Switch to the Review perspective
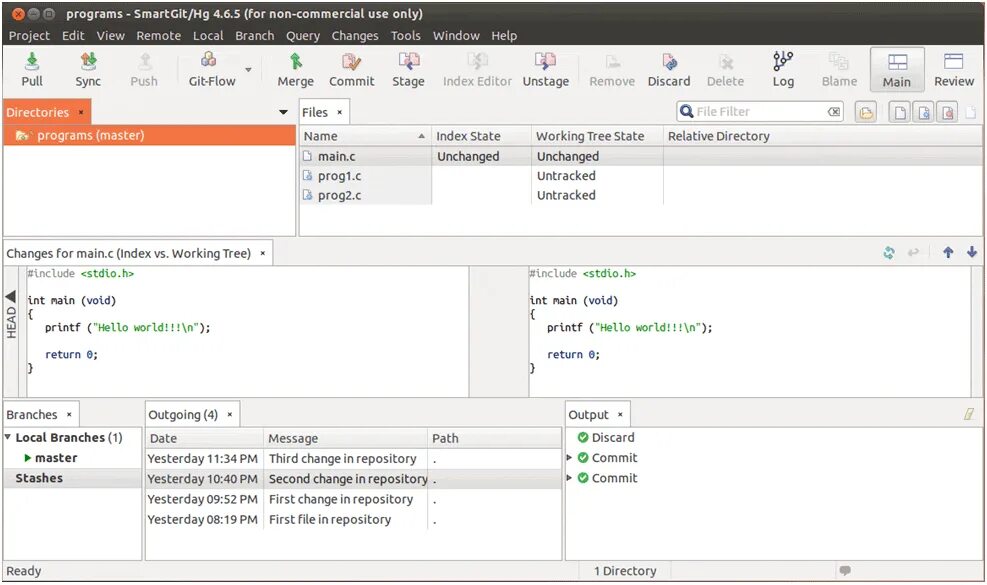Screen dimensions: 987x585 [x=954, y=69]
